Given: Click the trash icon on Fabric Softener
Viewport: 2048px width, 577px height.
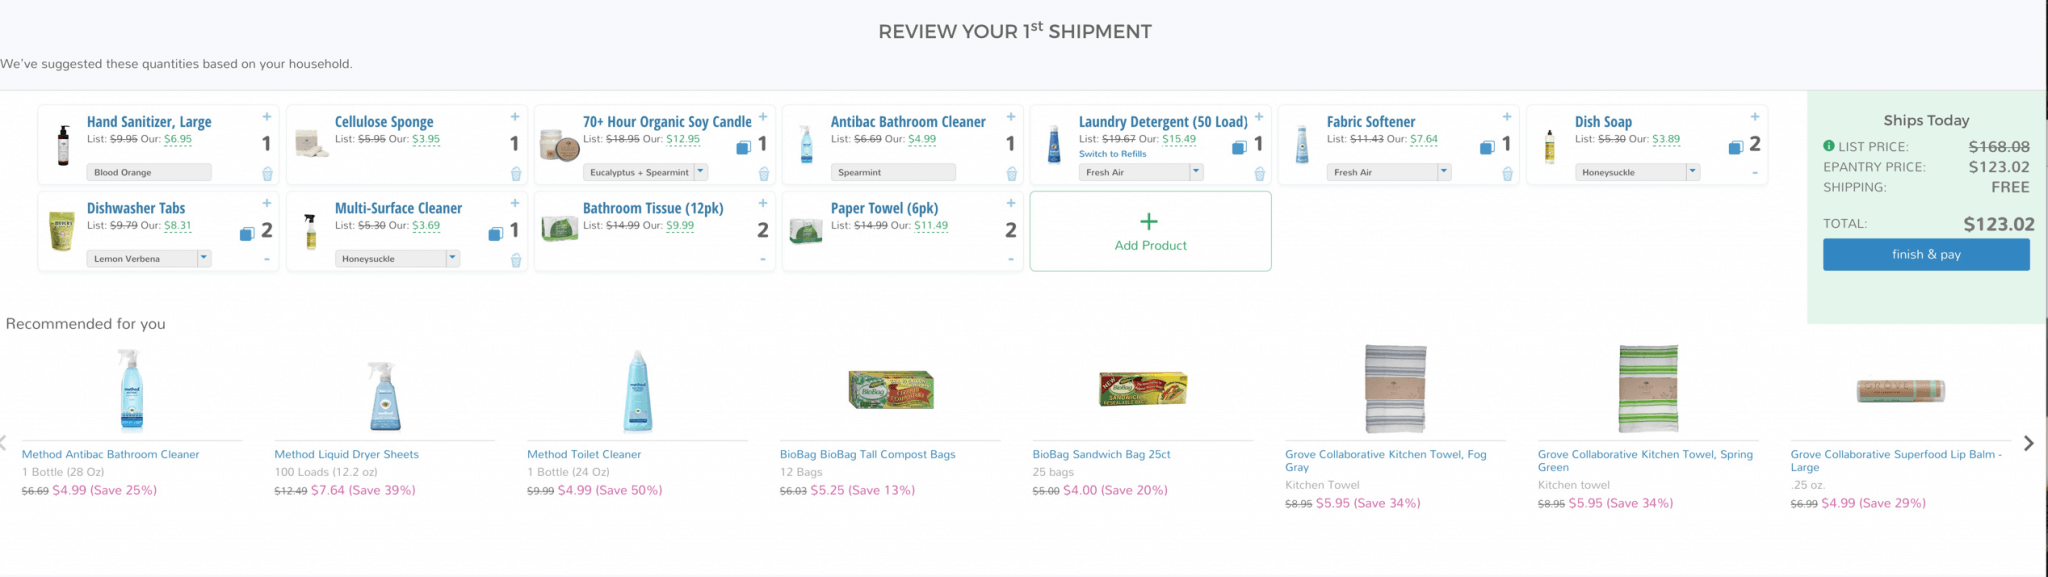Looking at the screenshot, I should (x=1507, y=174).
